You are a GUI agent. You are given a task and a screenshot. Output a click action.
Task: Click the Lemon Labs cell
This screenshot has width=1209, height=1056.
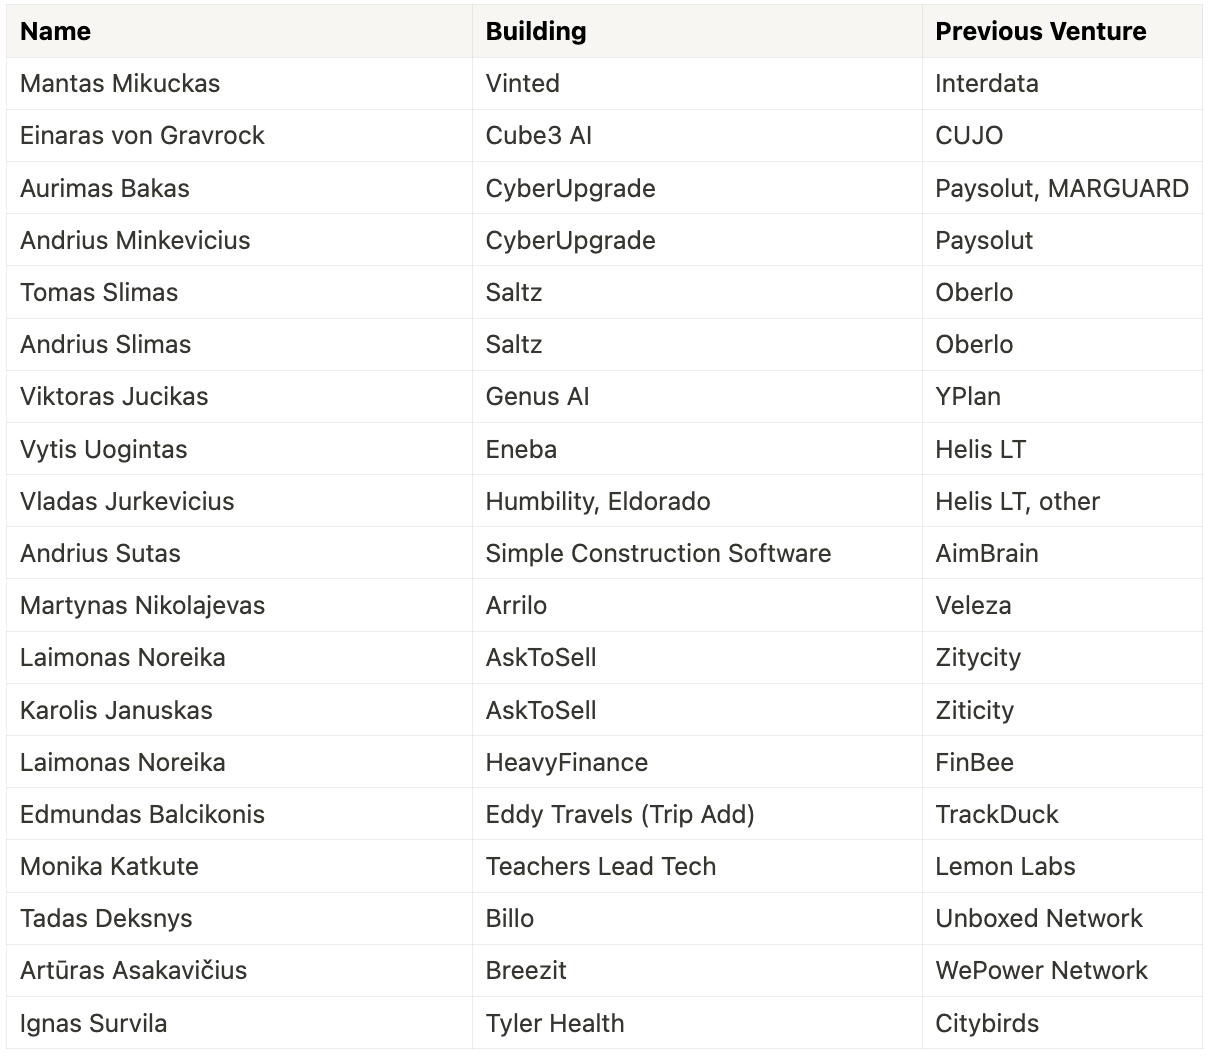(x=1062, y=866)
